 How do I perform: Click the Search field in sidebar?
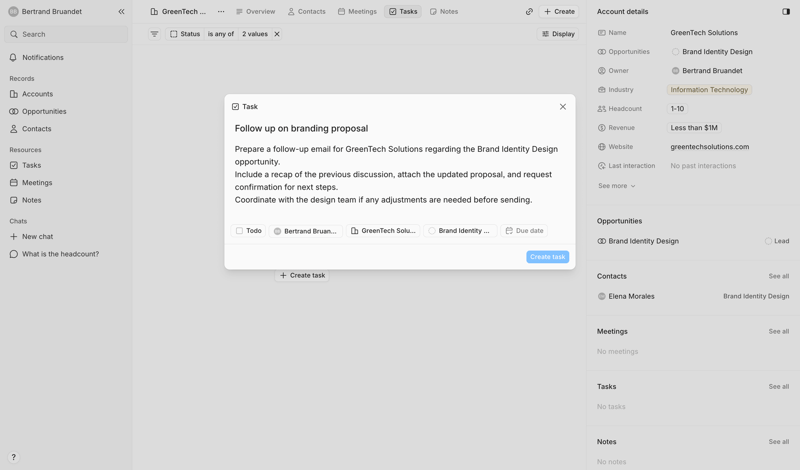68,34
